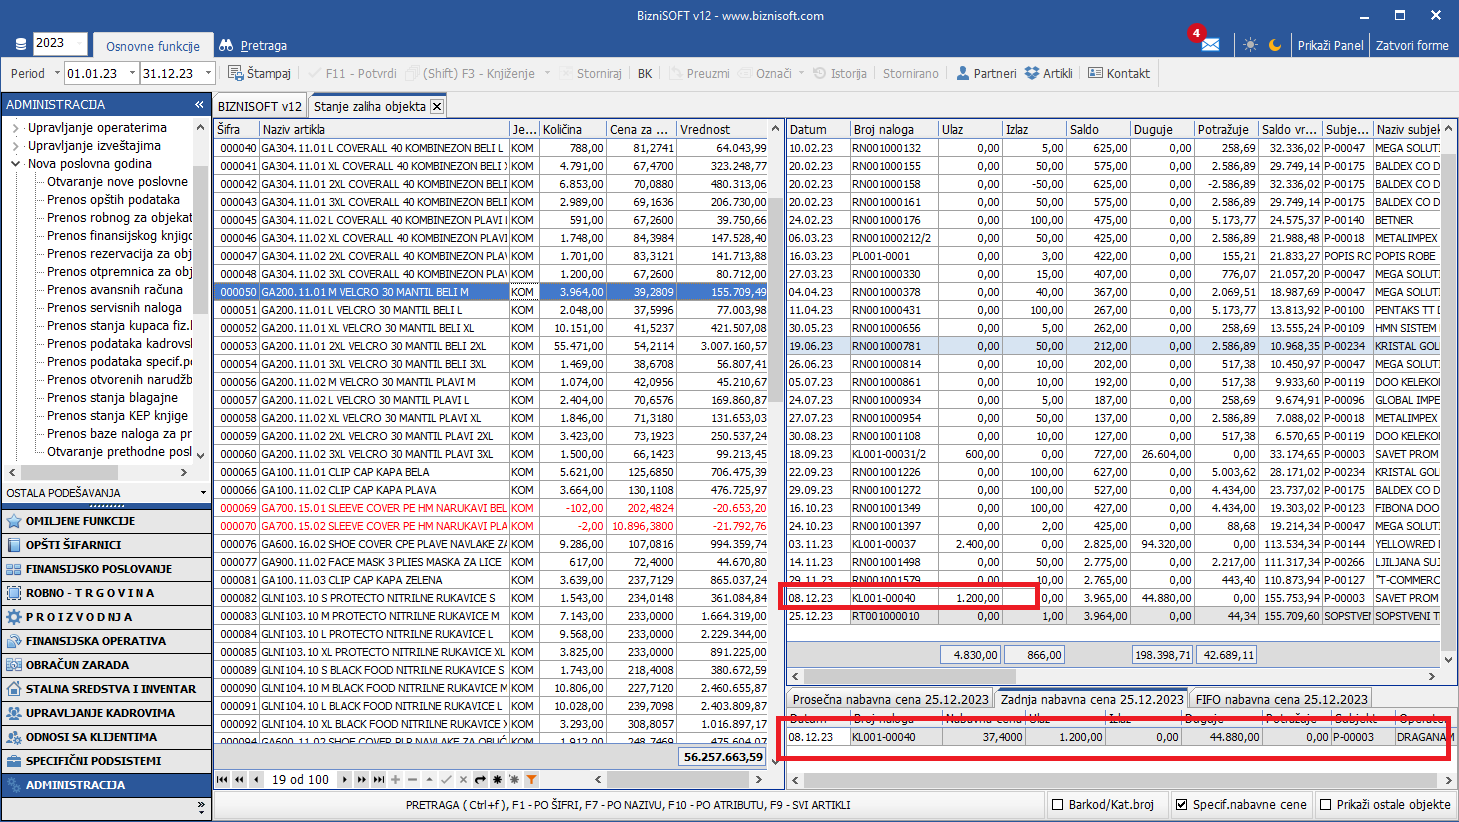Open Artikli from the toolbar

click(1048, 73)
